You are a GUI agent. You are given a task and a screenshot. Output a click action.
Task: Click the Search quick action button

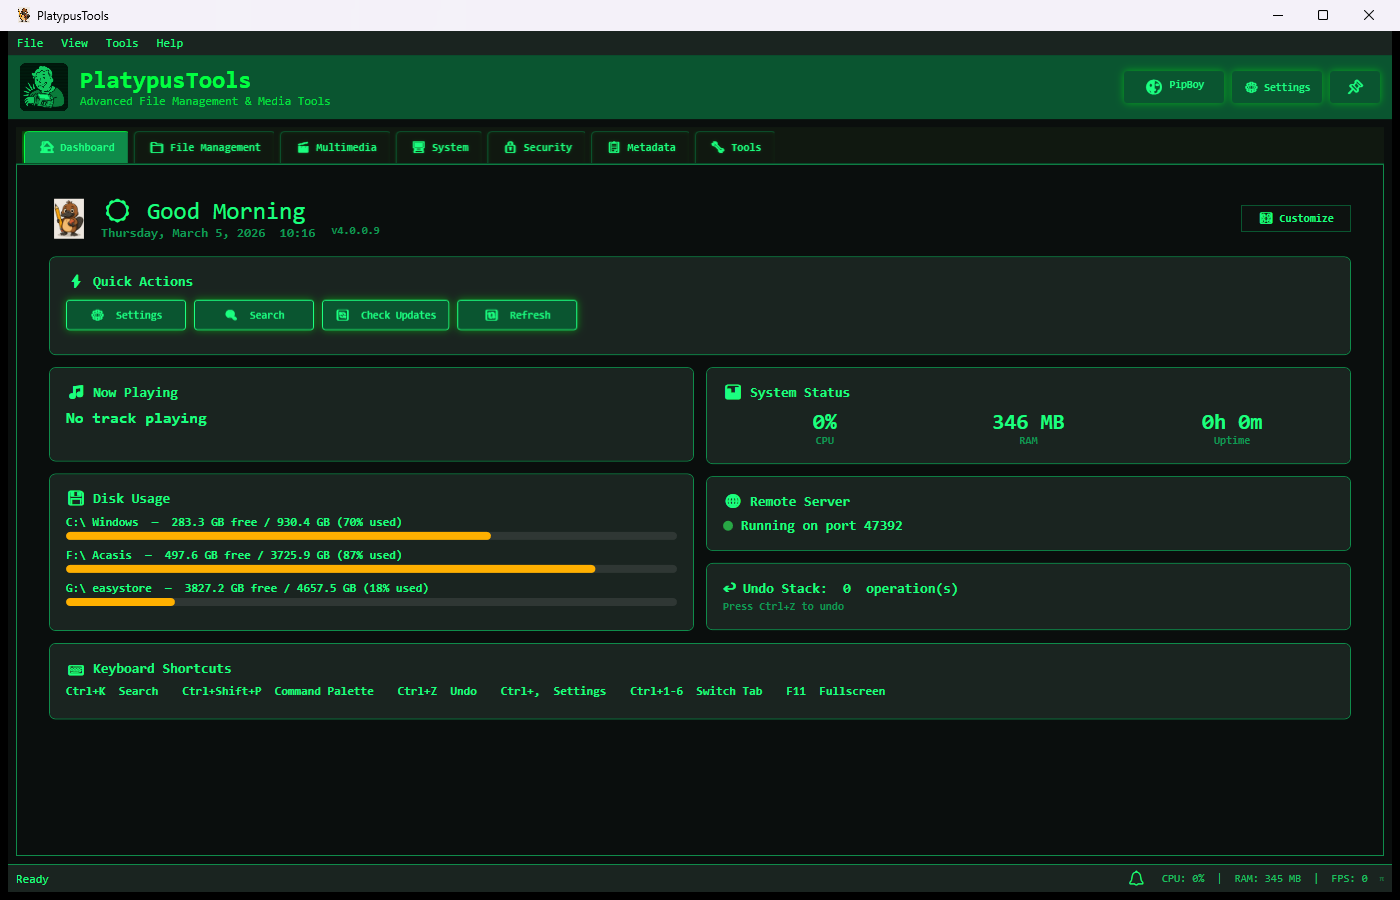coord(254,315)
